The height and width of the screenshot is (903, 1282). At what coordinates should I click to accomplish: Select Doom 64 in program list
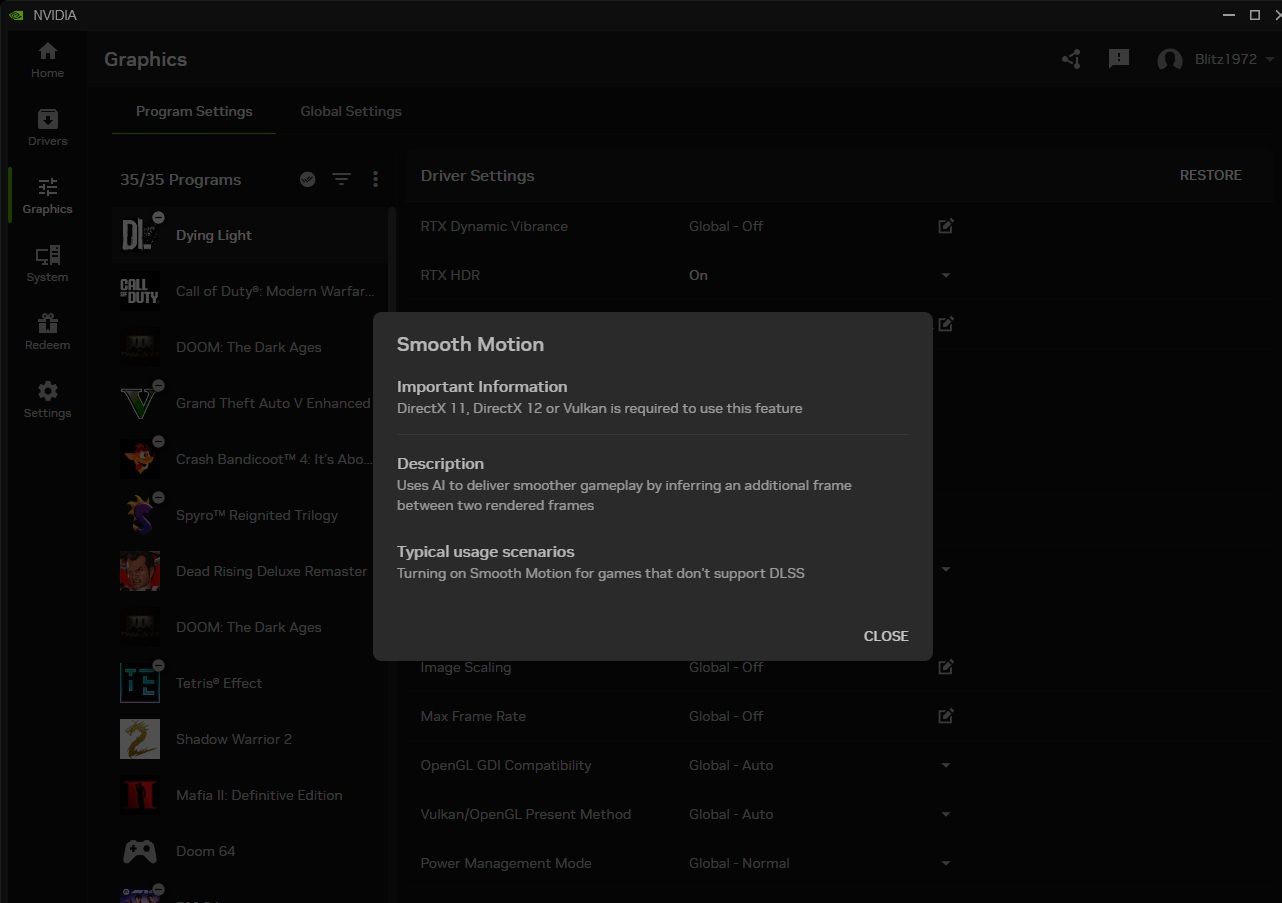[249, 851]
